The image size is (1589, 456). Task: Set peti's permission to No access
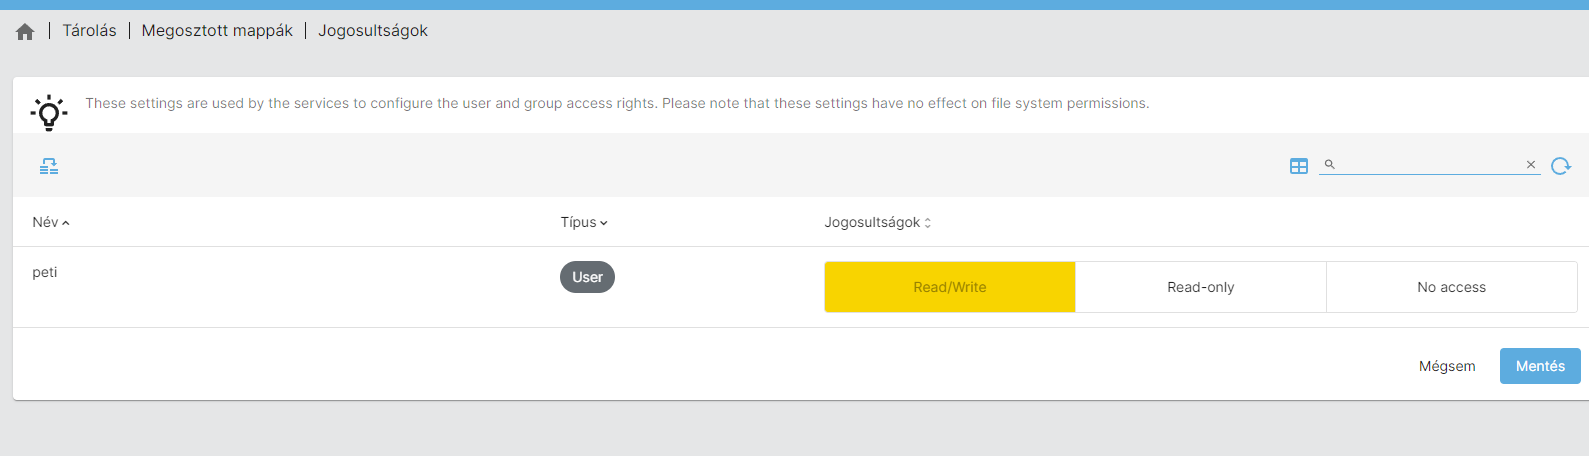(x=1451, y=287)
